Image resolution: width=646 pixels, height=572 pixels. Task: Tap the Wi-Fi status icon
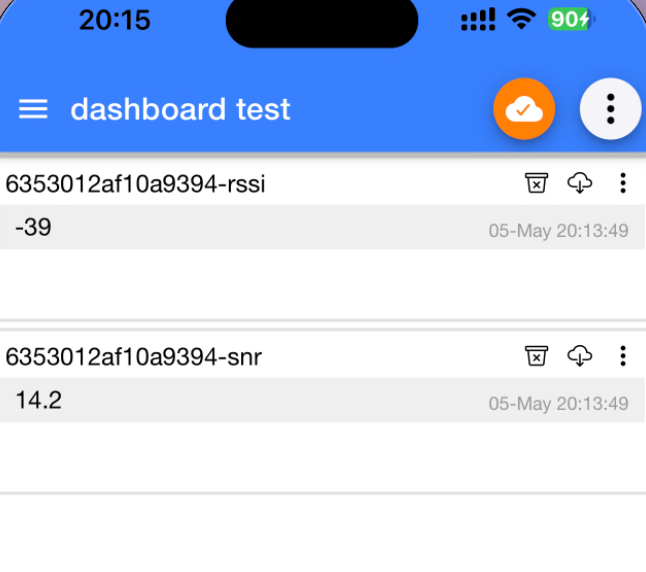tap(521, 19)
